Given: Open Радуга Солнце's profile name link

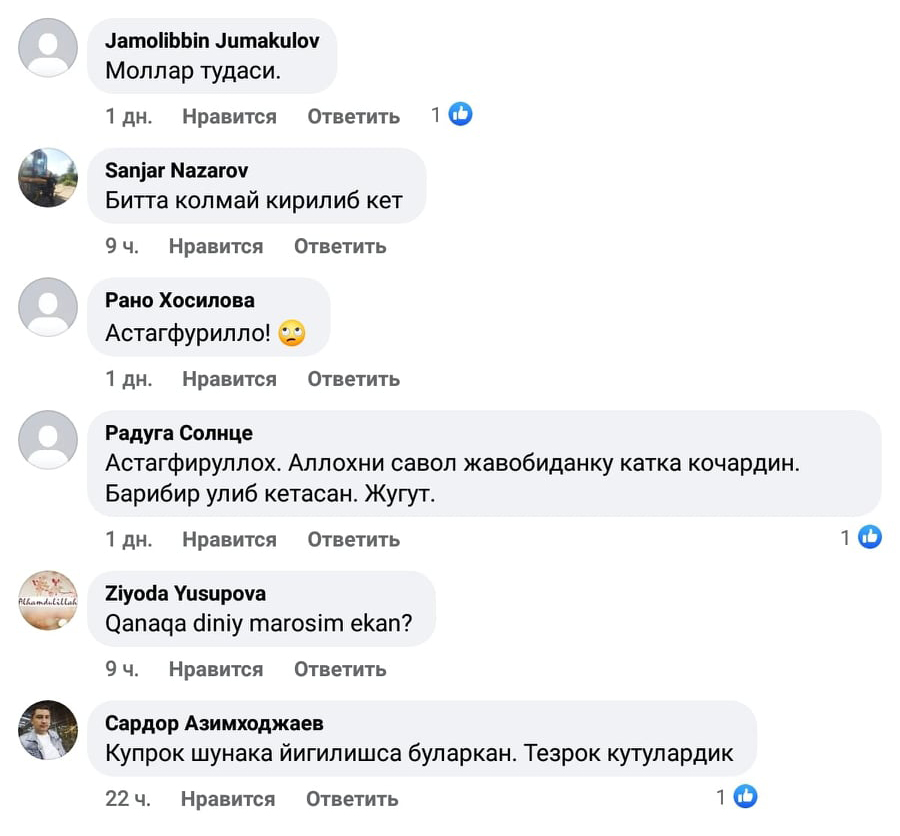Looking at the screenshot, I should [x=179, y=433].
